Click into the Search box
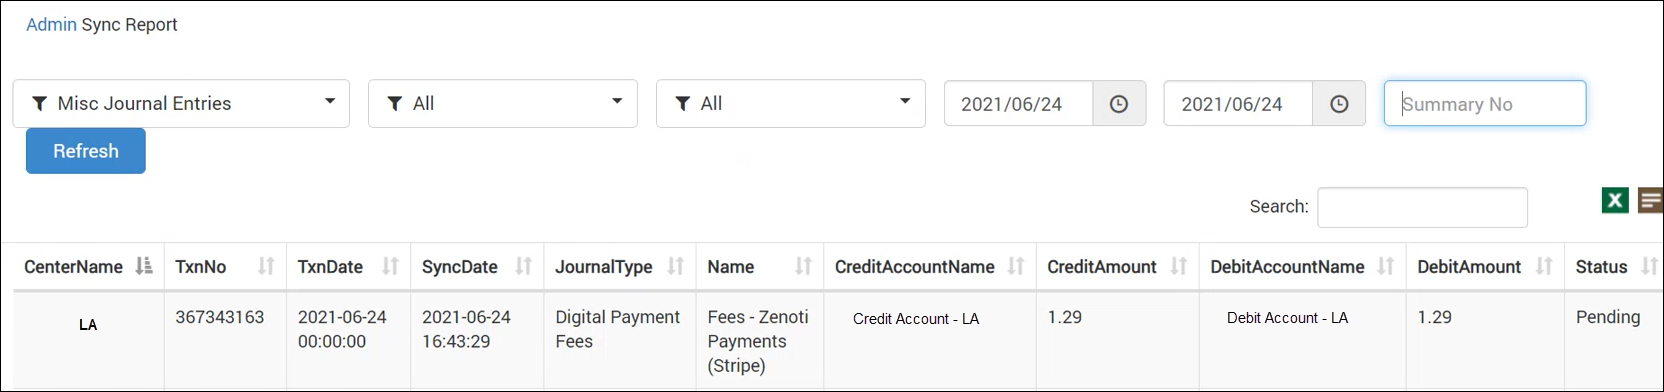The width and height of the screenshot is (1664, 392). point(1422,207)
